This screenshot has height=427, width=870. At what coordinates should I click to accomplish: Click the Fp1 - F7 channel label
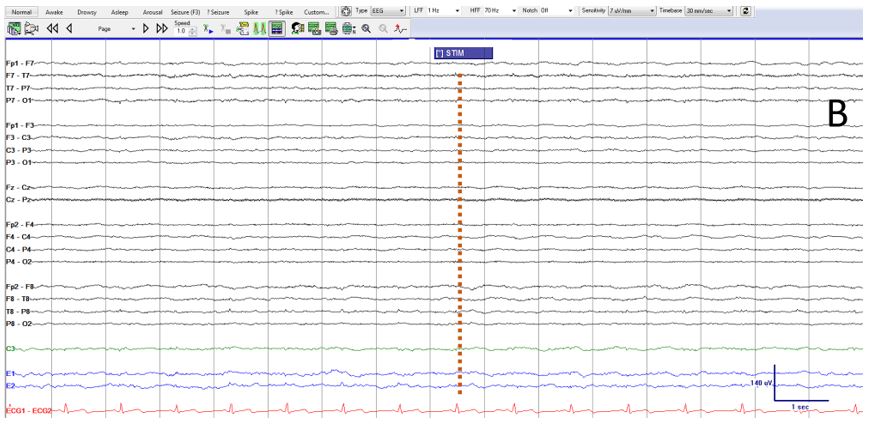[20, 63]
